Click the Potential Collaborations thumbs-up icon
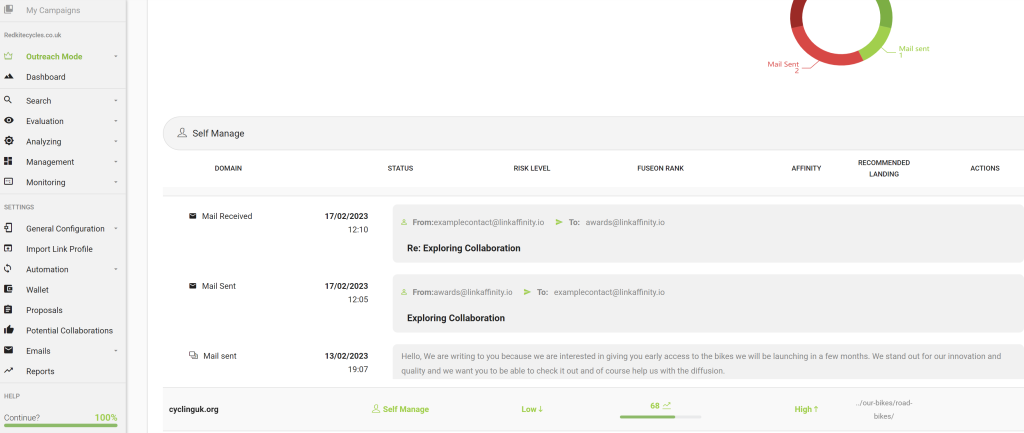Image resolution: width=1024 pixels, height=433 pixels. 9,330
